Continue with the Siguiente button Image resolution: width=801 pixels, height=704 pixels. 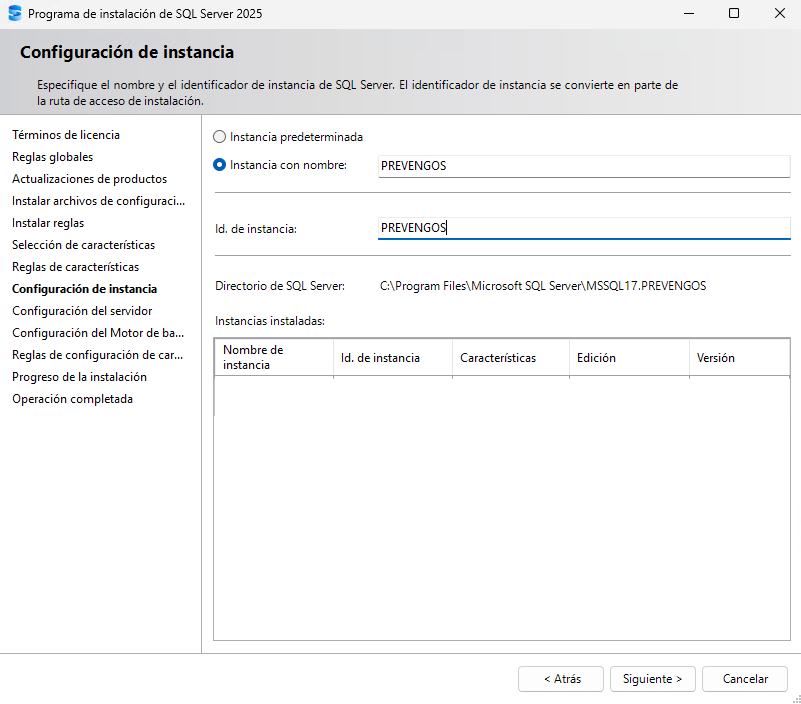click(653, 679)
